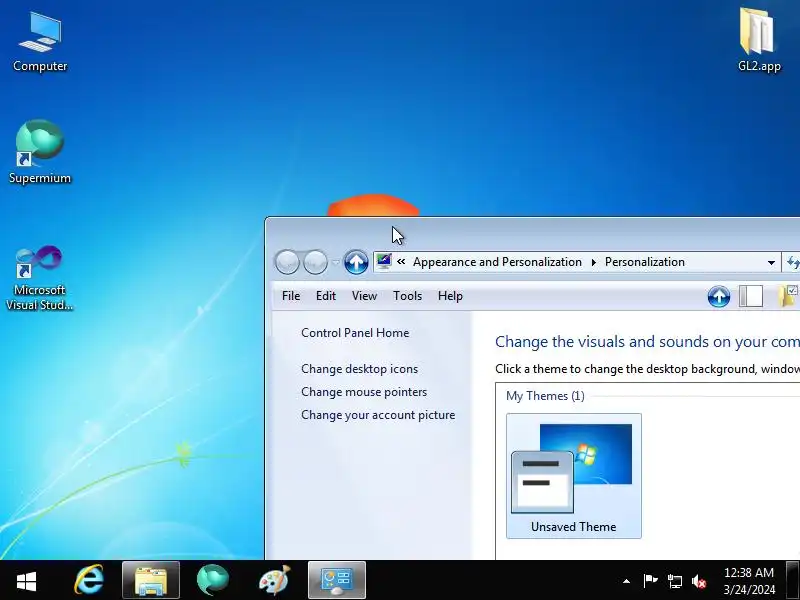Select the Supermium desktop shortcut
800x600 pixels.
click(x=40, y=152)
